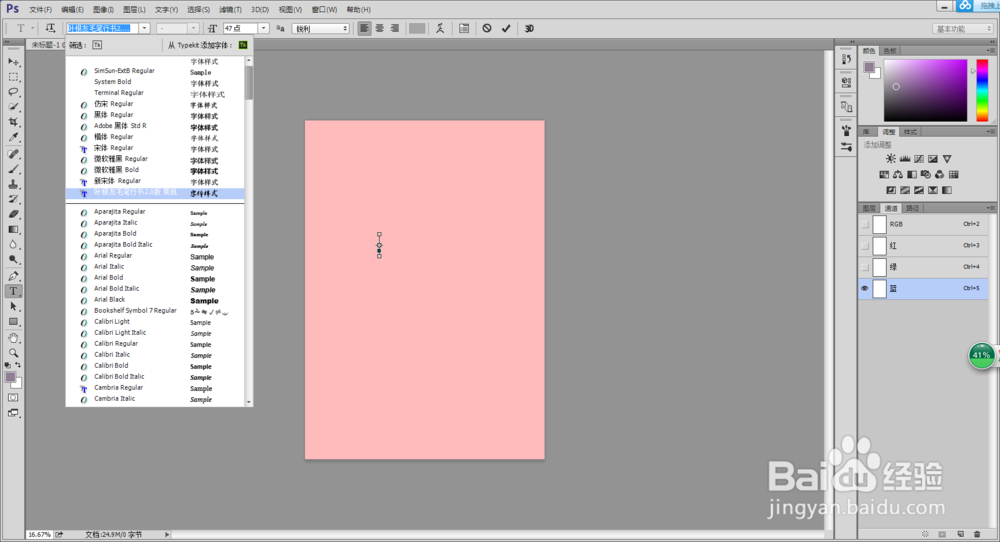1000x542 pixels.
Task: Change the screen mode
Action: [x=13, y=413]
